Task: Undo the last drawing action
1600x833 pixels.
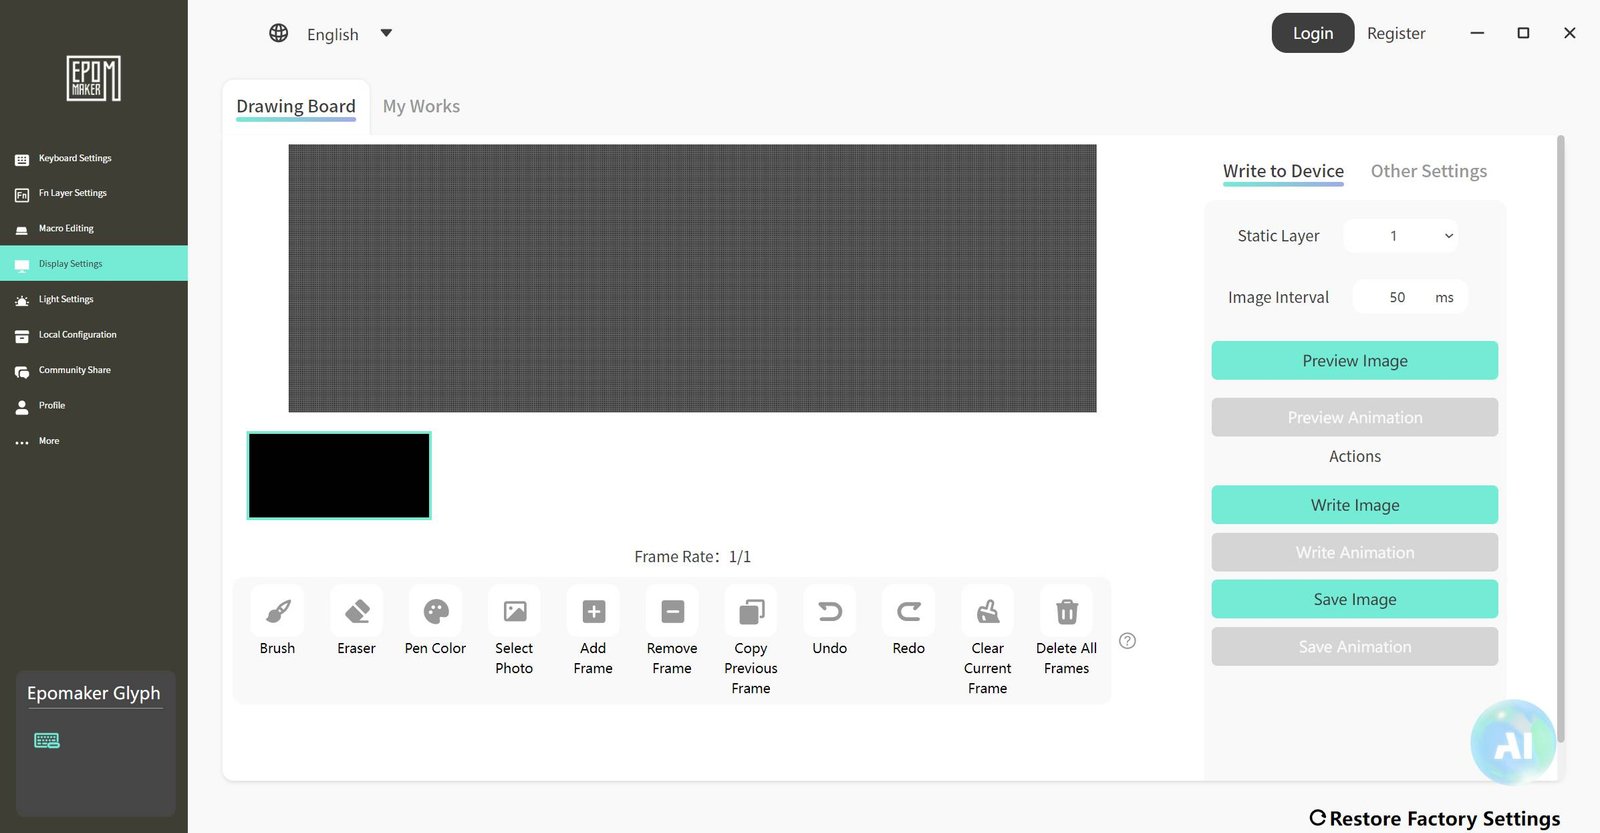Action: click(x=830, y=611)
